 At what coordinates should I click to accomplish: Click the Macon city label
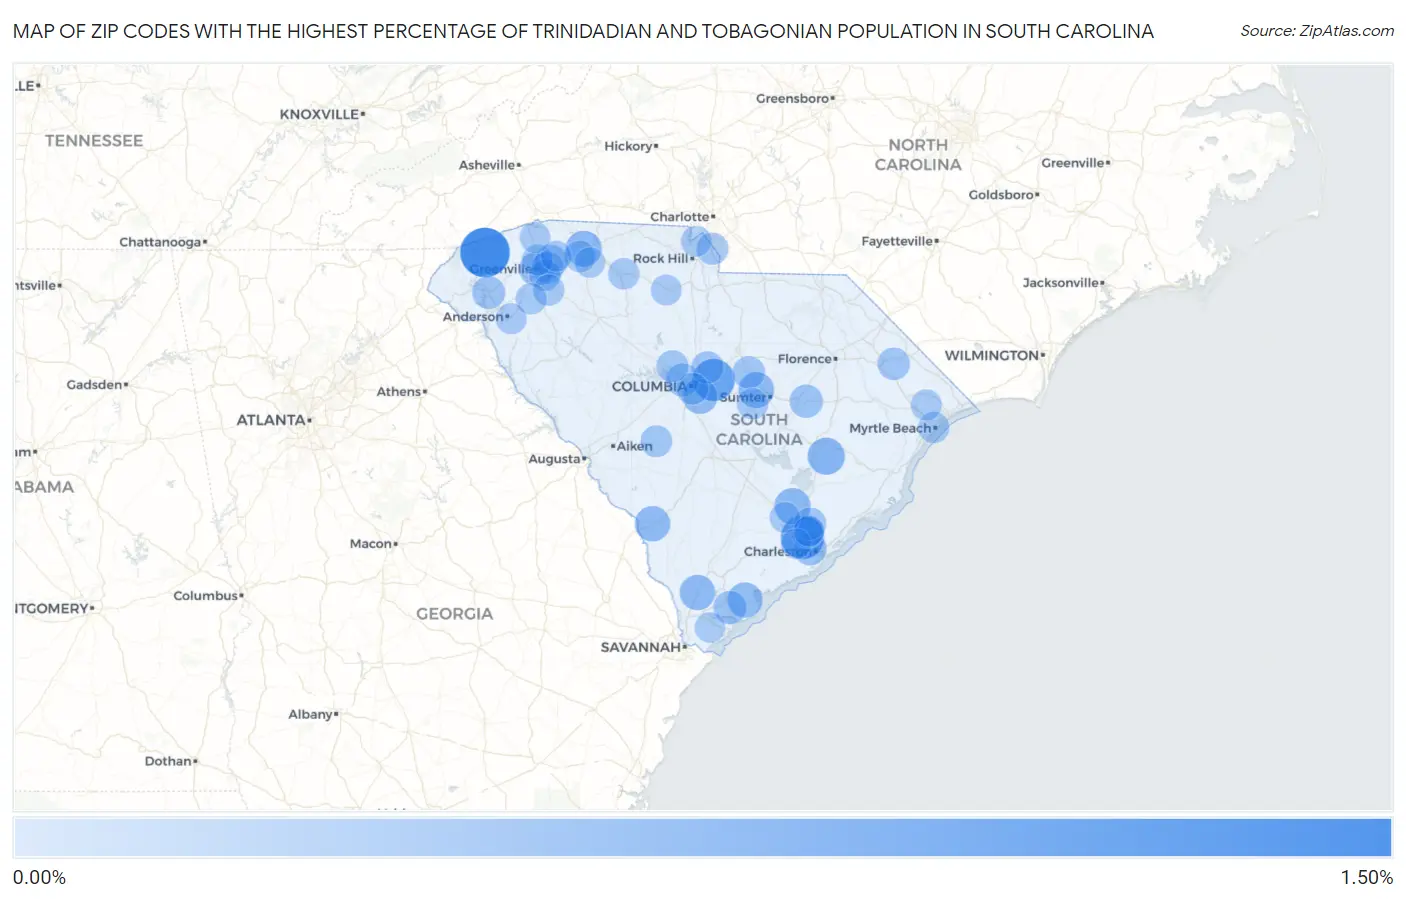[x=371, y=544]
